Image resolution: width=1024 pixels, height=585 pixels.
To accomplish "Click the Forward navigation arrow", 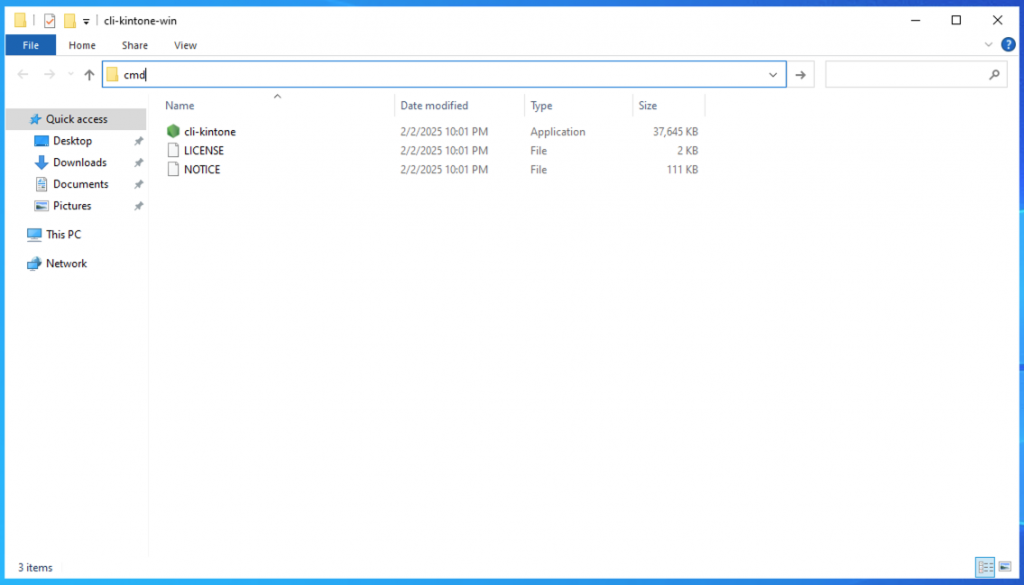I will coord(49,74).
